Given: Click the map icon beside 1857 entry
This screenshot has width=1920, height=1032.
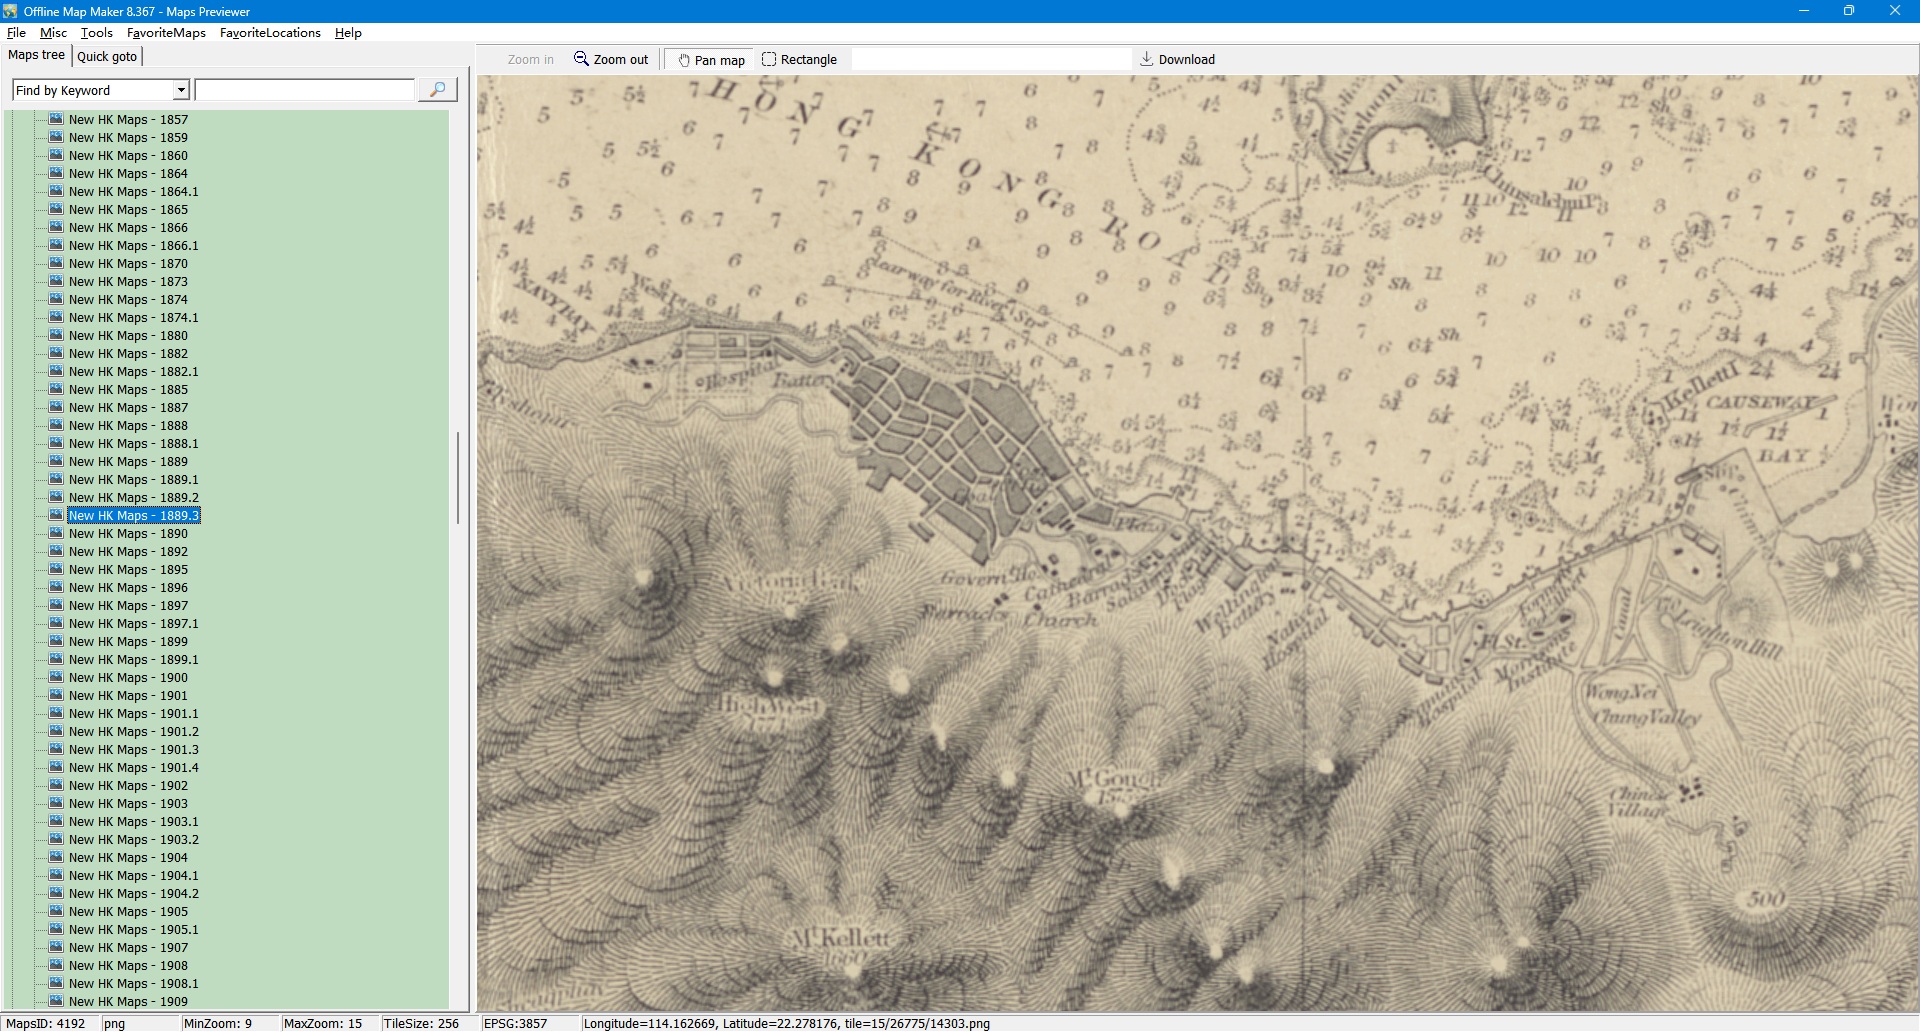Looking at the screenshot, I should [x=57, y=119].
